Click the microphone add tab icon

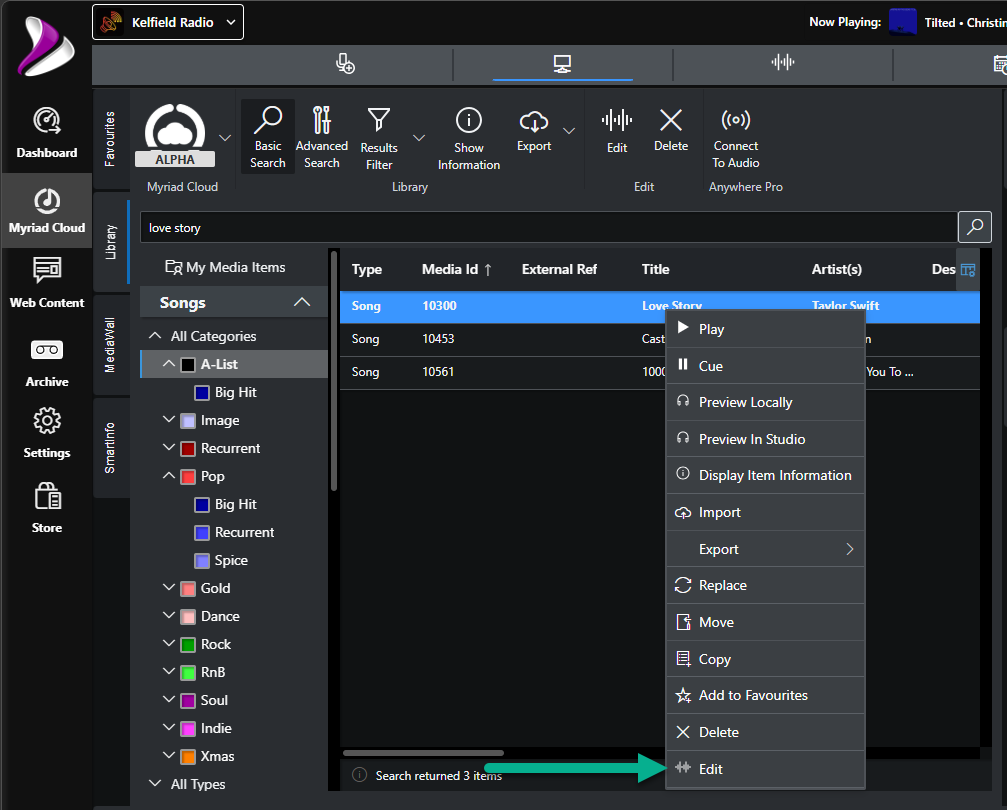pyautogui.click(x=345, y=64)
